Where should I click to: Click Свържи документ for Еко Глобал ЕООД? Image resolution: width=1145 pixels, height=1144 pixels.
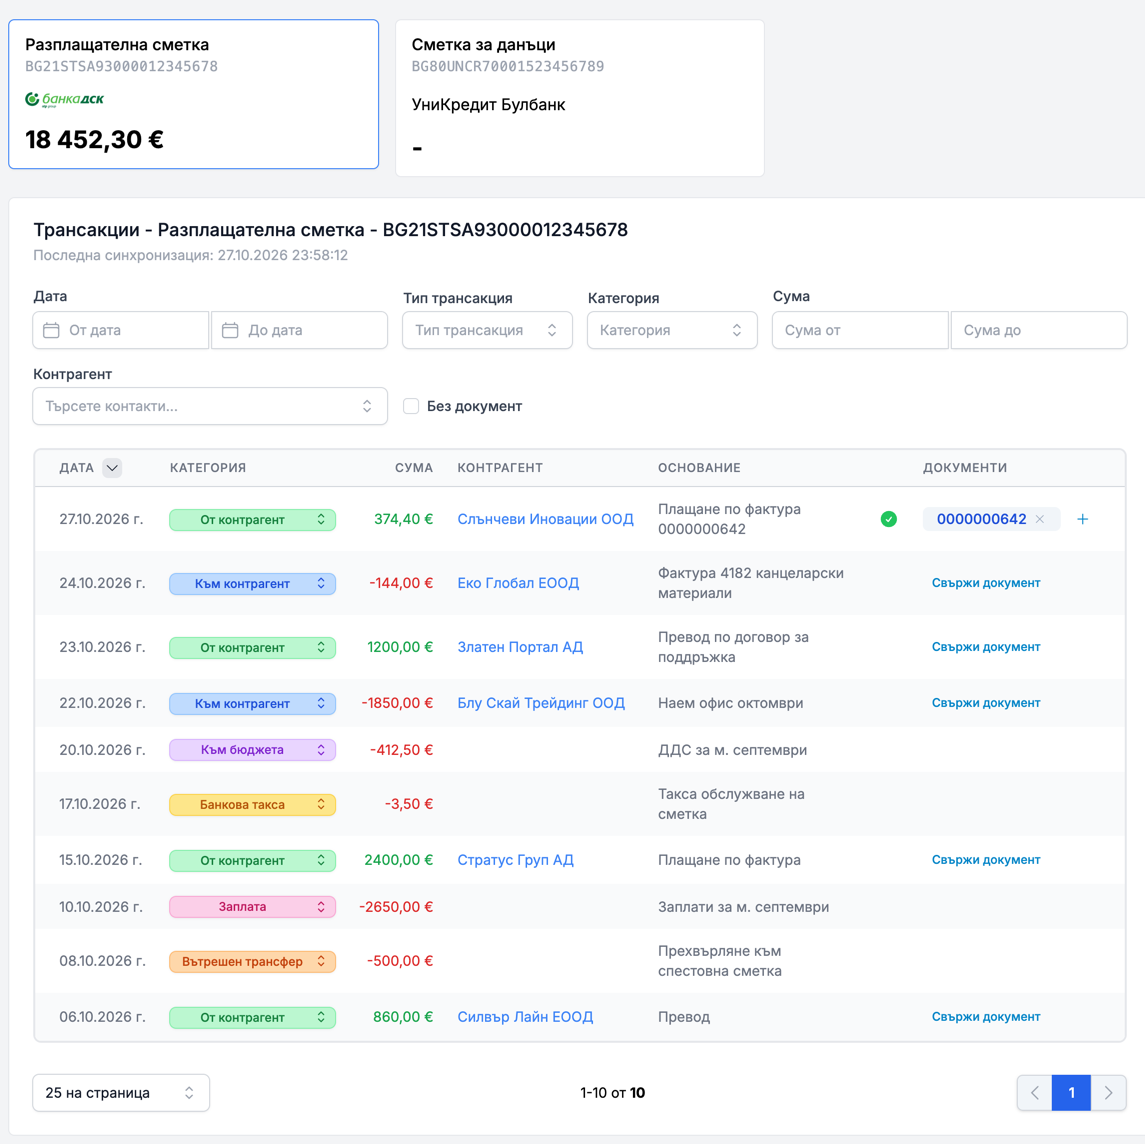[x=986, y=583]
